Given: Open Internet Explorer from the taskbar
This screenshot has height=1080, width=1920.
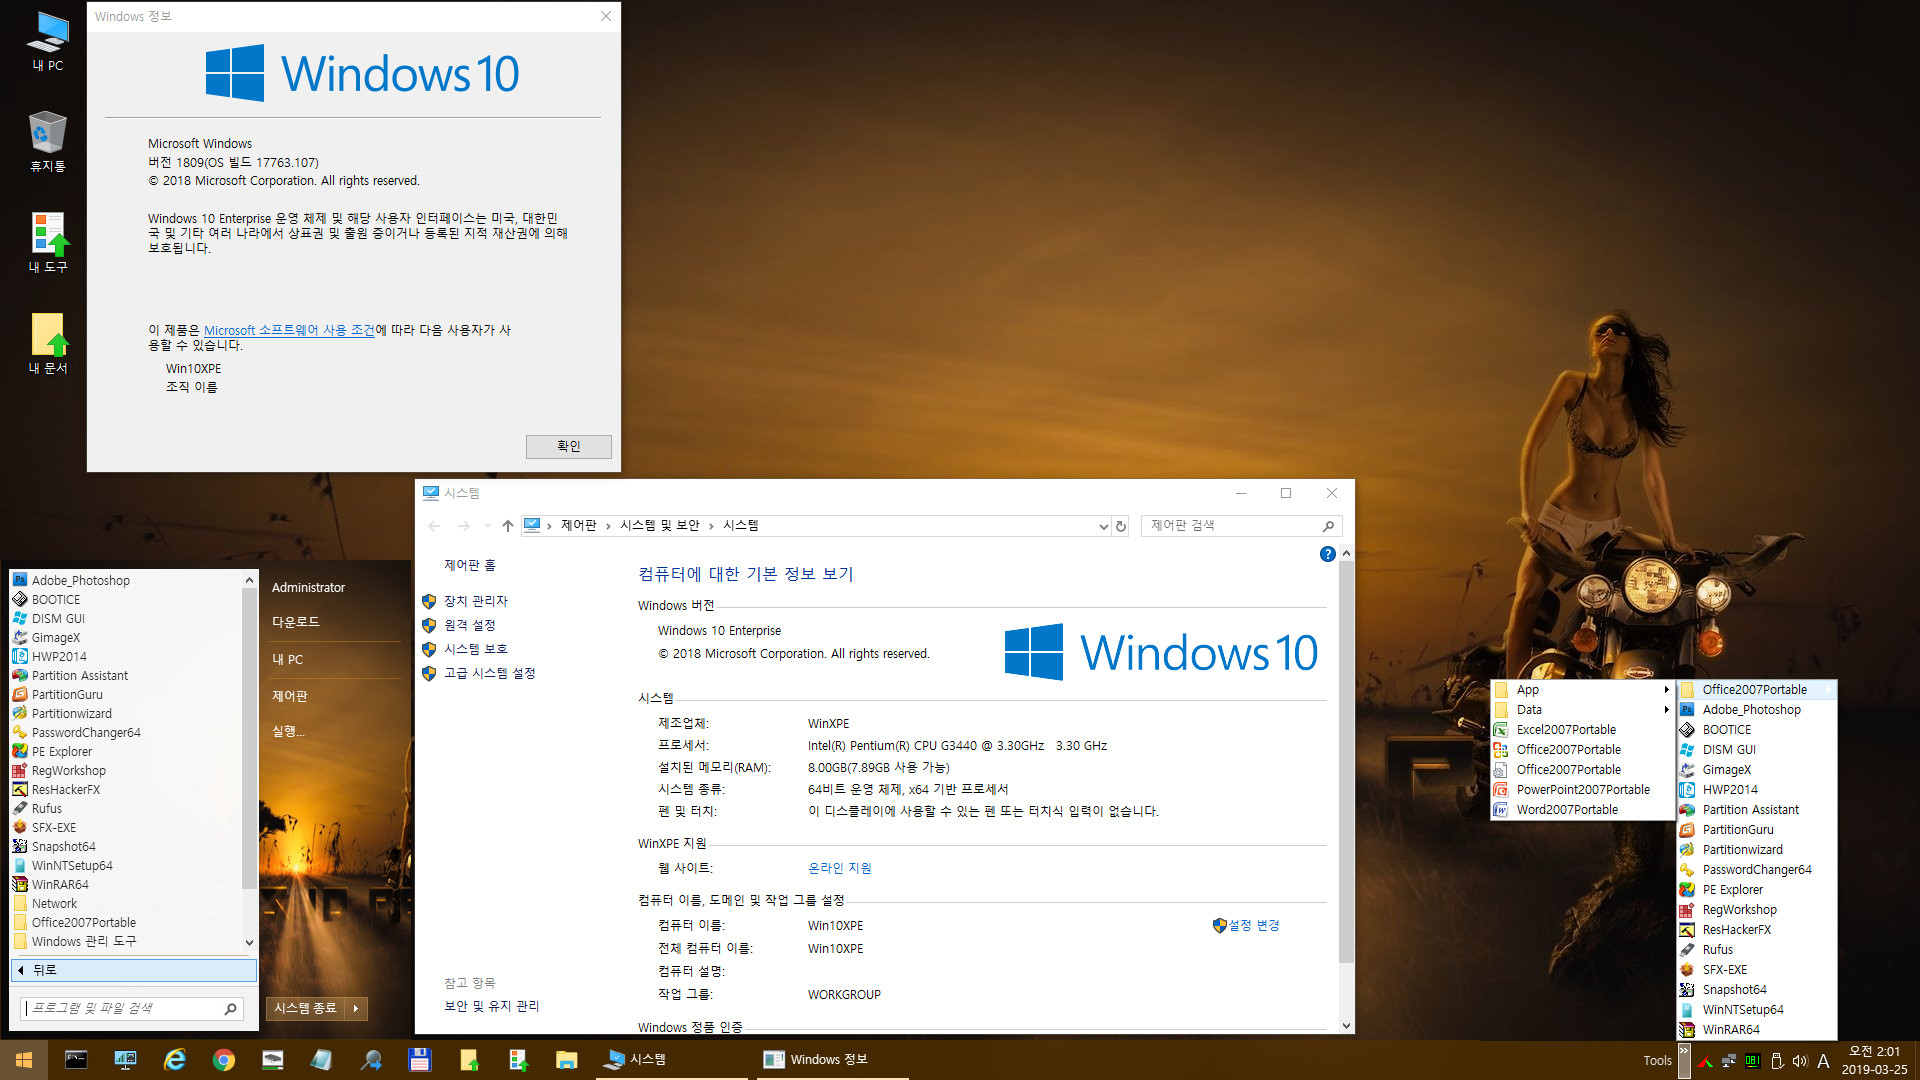Looking at the screenshot, I should (175, 1060).
